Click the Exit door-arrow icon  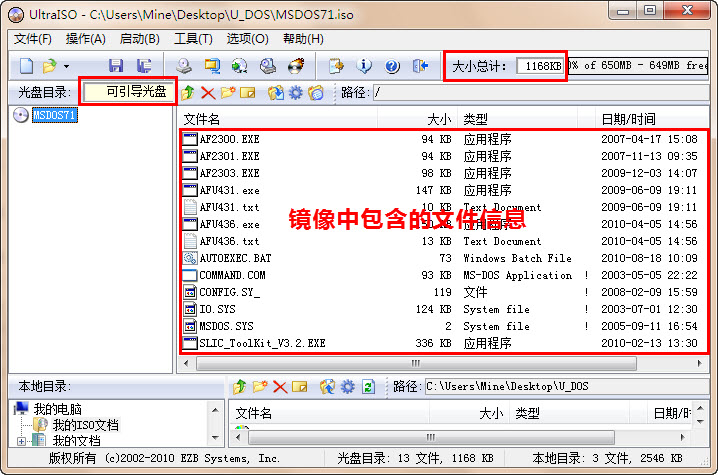click(x=420, y=66)
